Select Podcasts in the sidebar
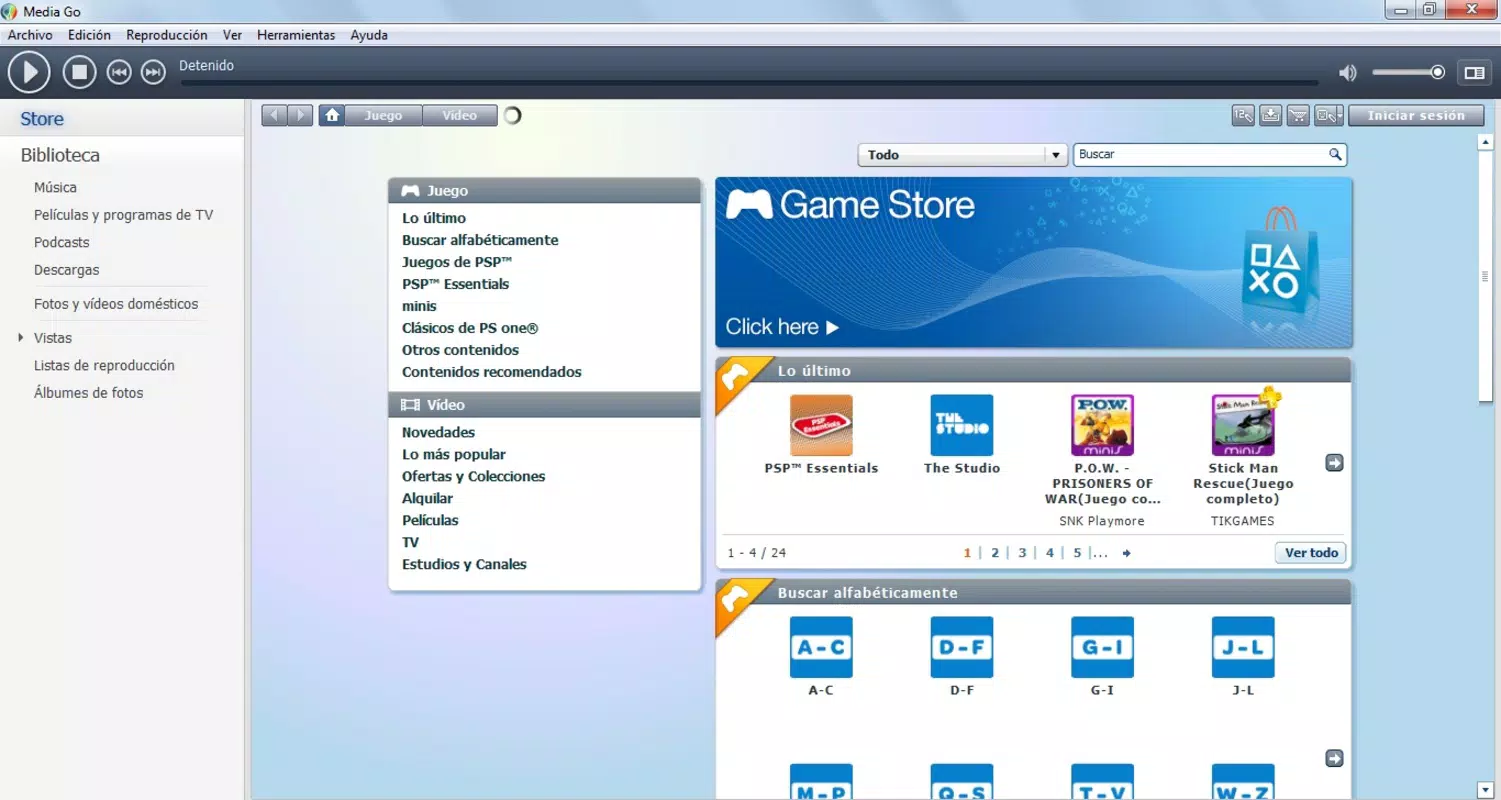The width and height of the screenshot is (1501, 800). click(61, 242)
